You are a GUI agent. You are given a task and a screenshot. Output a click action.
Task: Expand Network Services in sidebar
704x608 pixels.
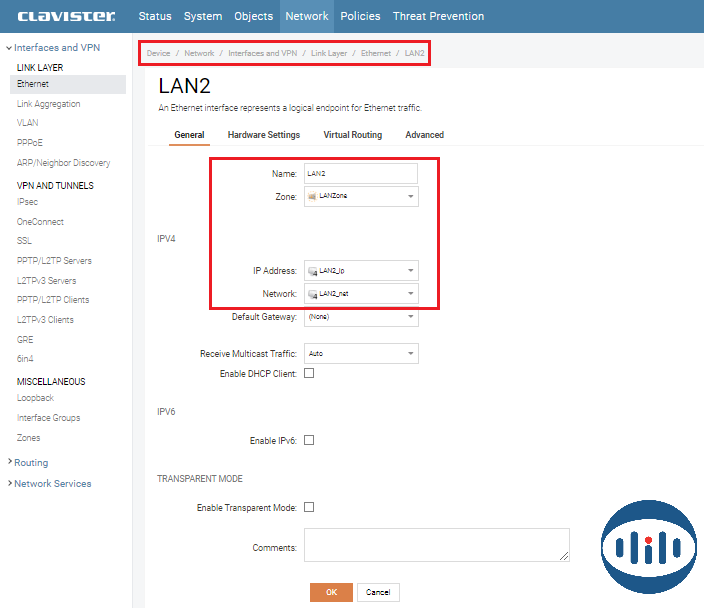52,484
